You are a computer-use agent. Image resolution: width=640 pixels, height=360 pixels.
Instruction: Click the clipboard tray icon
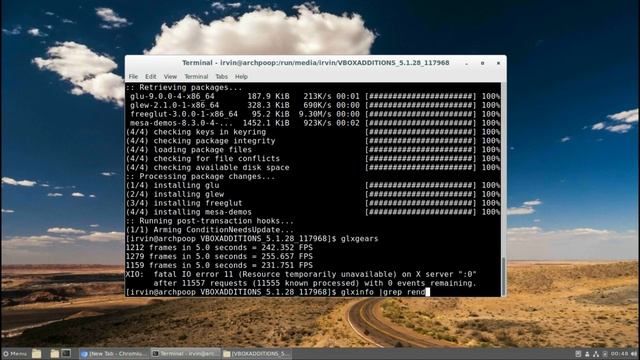tap(578, 353)
